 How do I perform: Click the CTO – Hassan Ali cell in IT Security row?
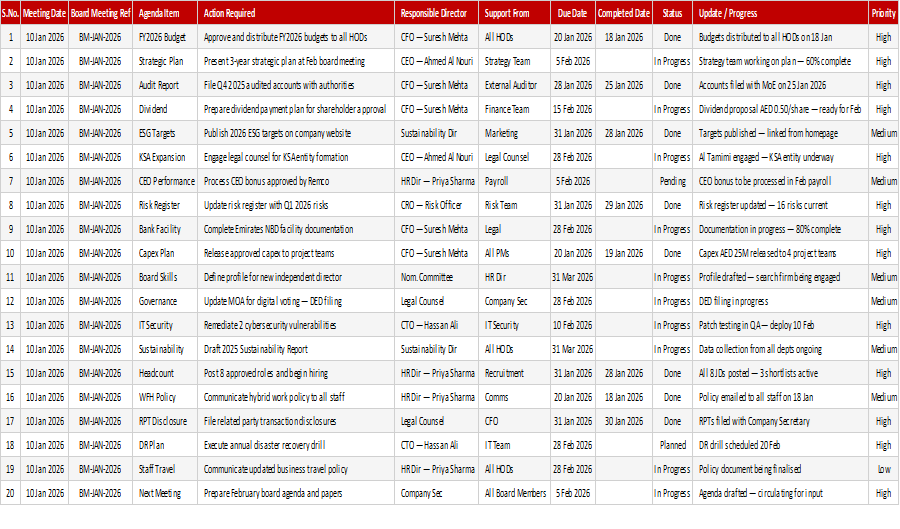(436, 325)
